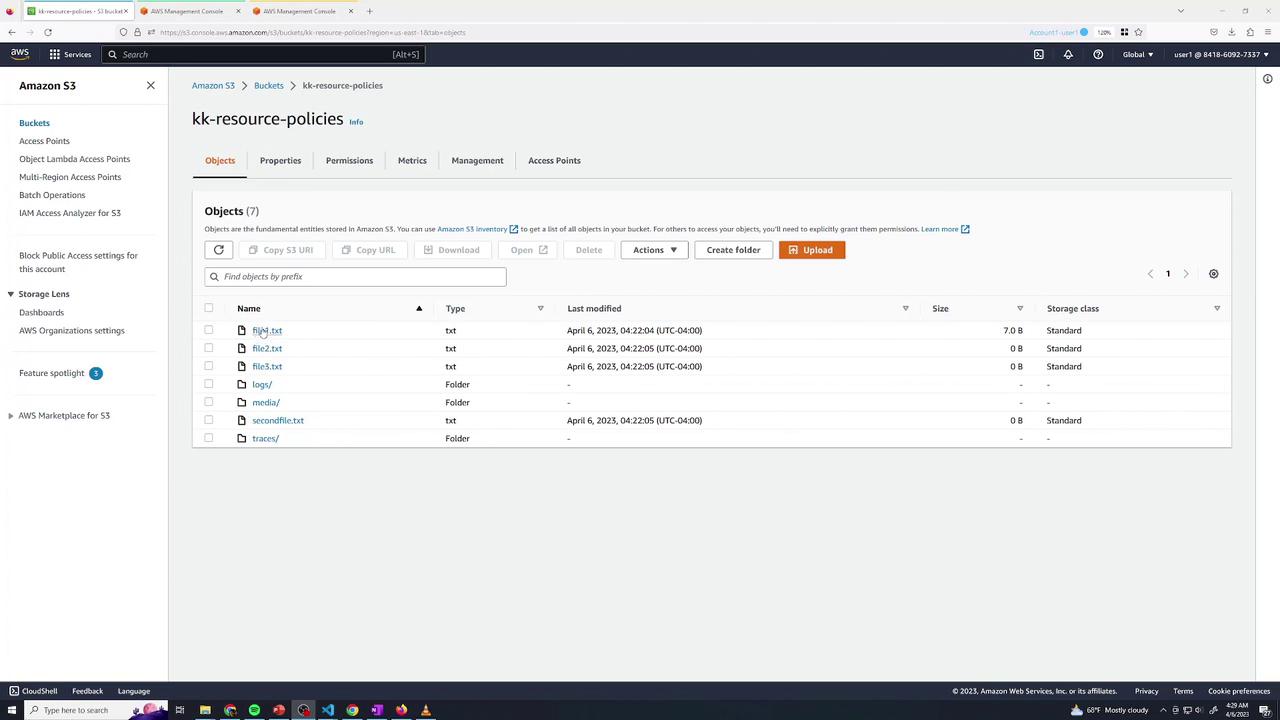Open the right-side info panel icon
1280x720 pixels.
tap(1267, 79)
